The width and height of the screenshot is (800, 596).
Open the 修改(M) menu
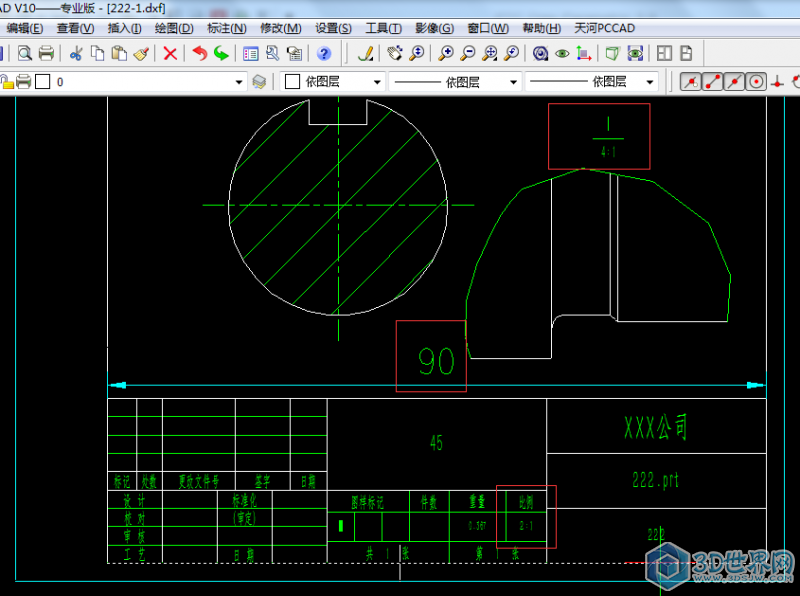(x=281, y=28)
